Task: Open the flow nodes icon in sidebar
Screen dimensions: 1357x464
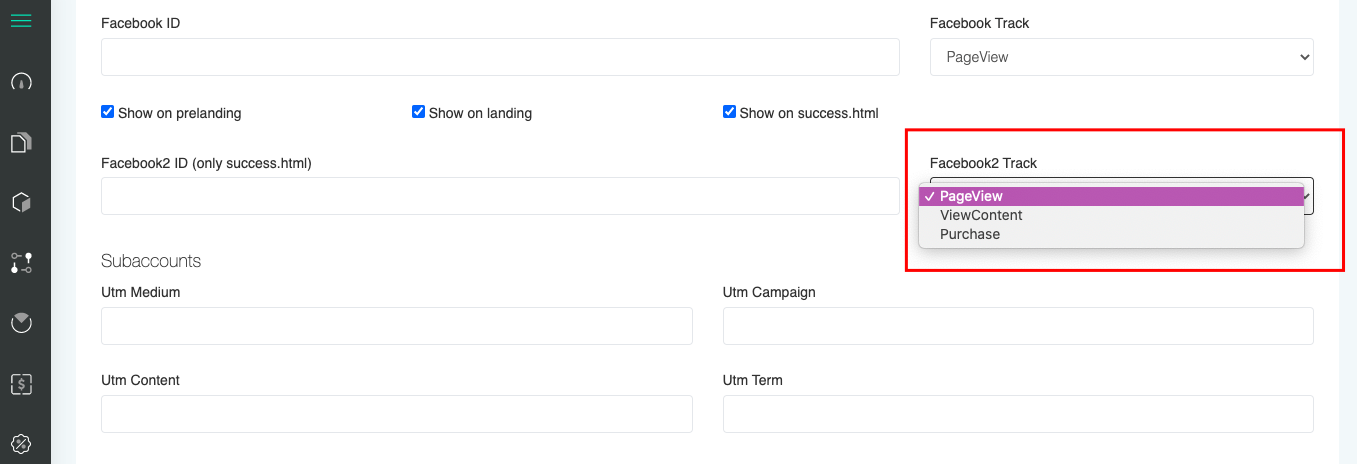Action: pos(21,263)
